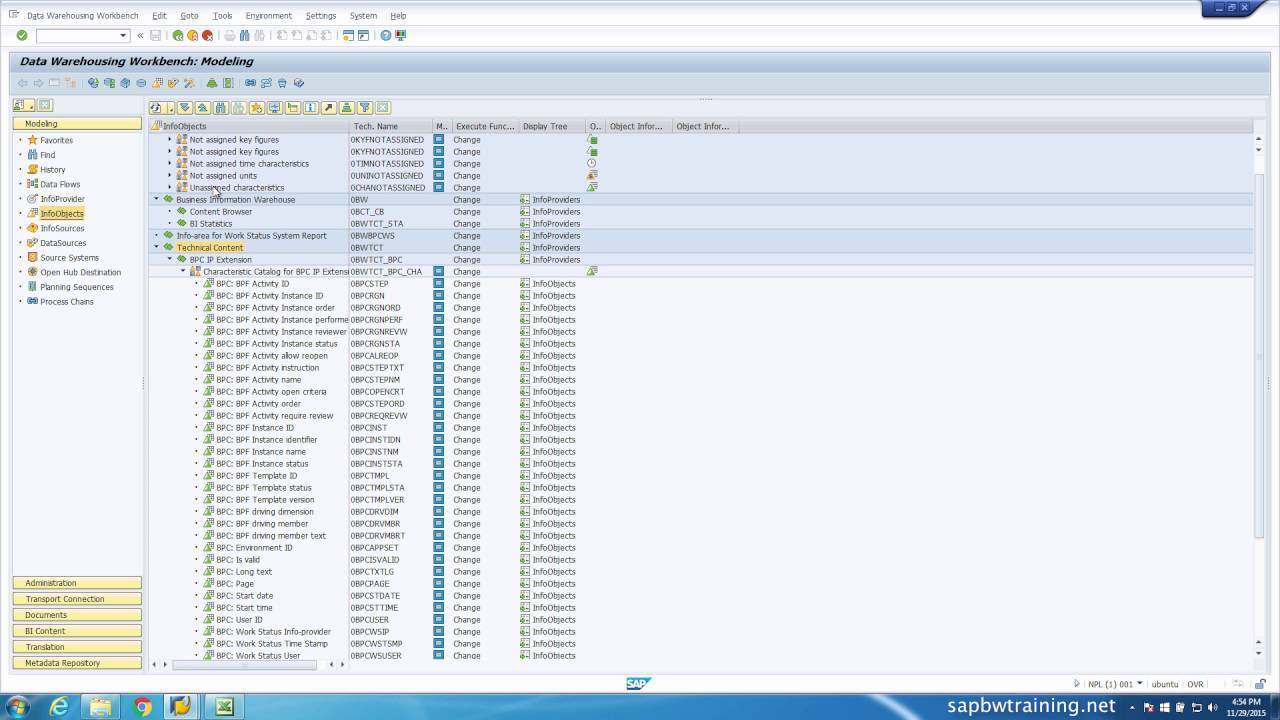Click the black arrow icon in tree toolbar

(x=329, y=107)
